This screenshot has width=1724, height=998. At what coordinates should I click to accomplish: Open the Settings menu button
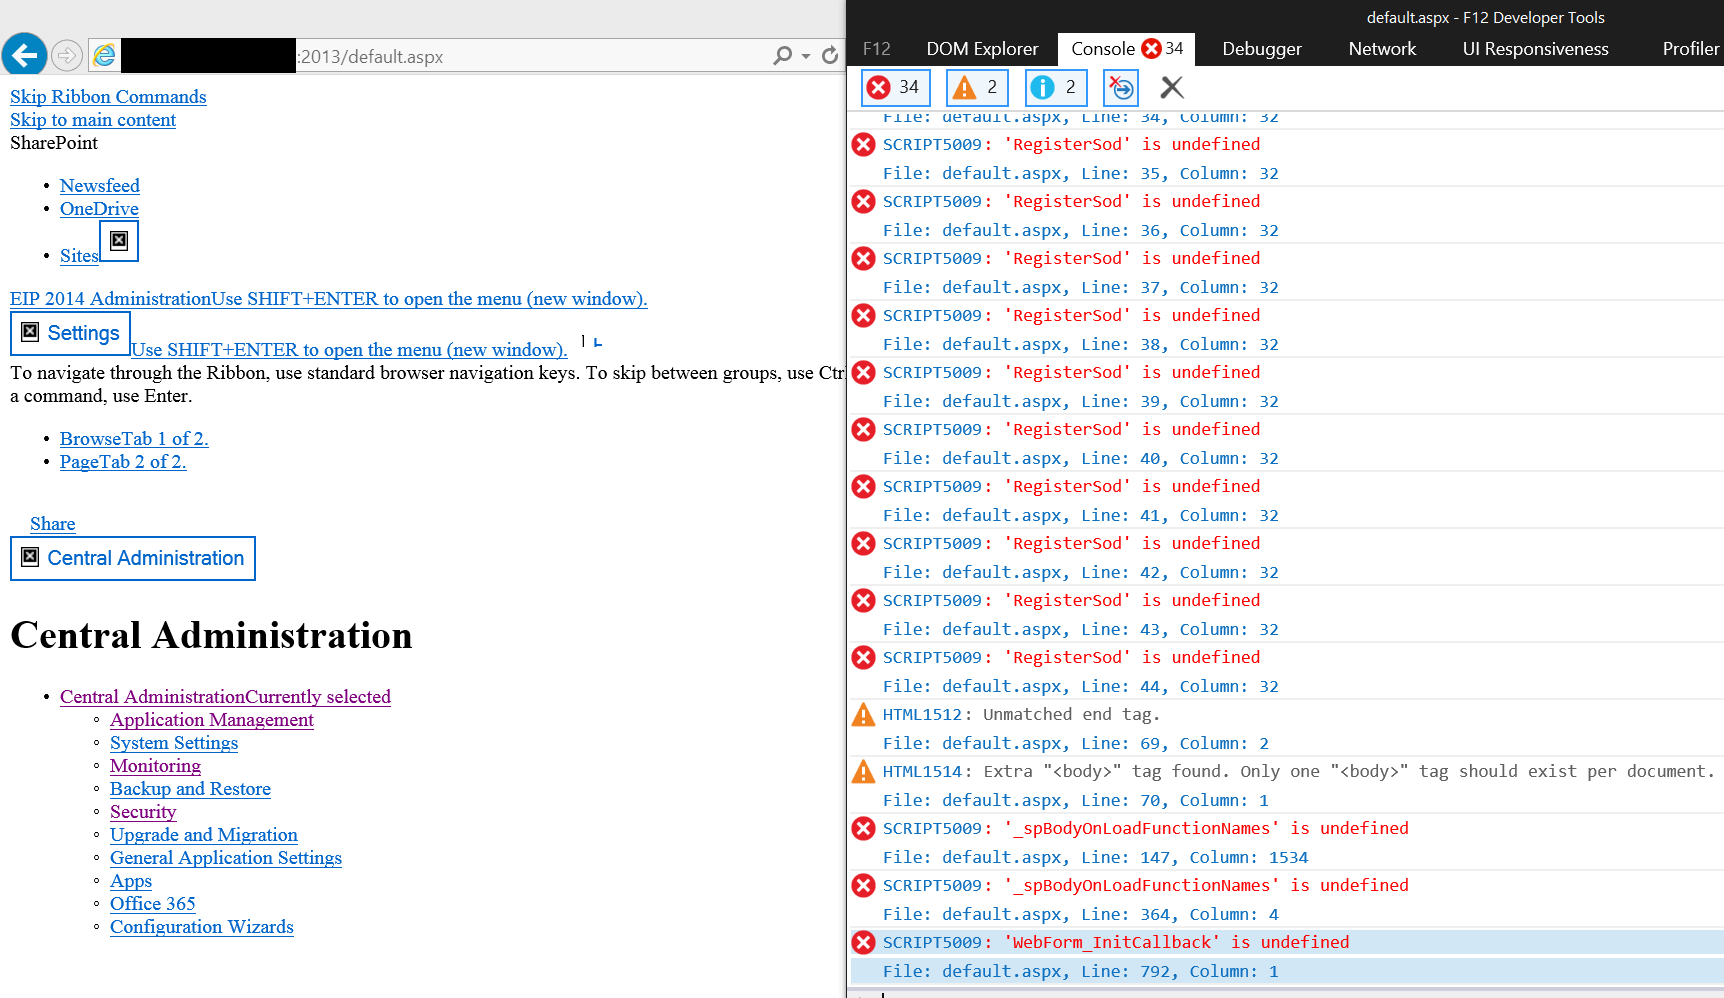pos(71,333)
